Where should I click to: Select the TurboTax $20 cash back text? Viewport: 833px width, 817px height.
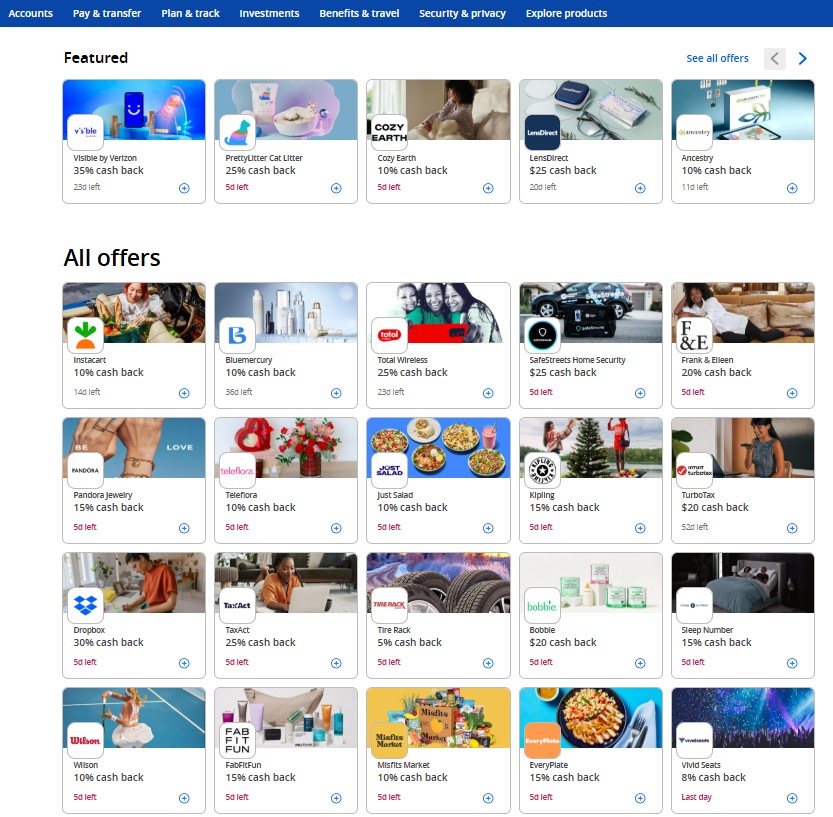coord(715,508)
